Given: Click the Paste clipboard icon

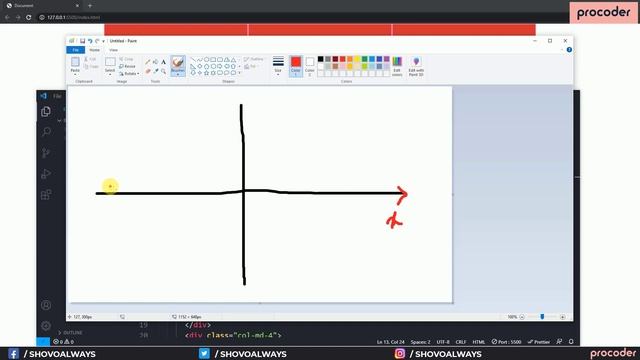Looking at the screenshot, I should [x=75, y=62].
